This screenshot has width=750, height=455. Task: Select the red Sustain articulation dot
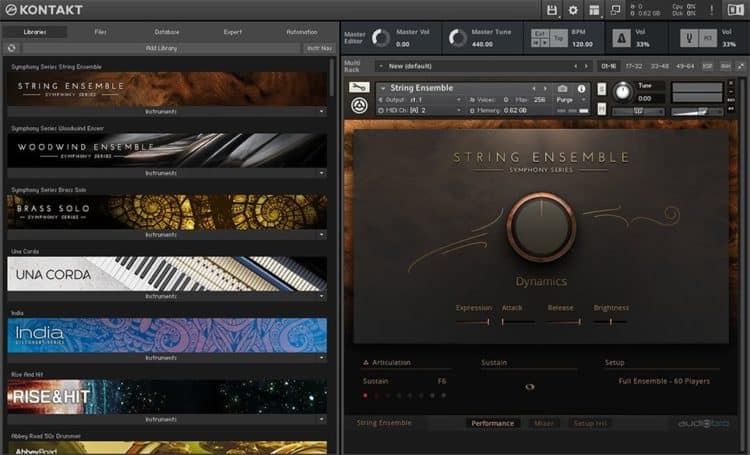[x=365, y=396]
